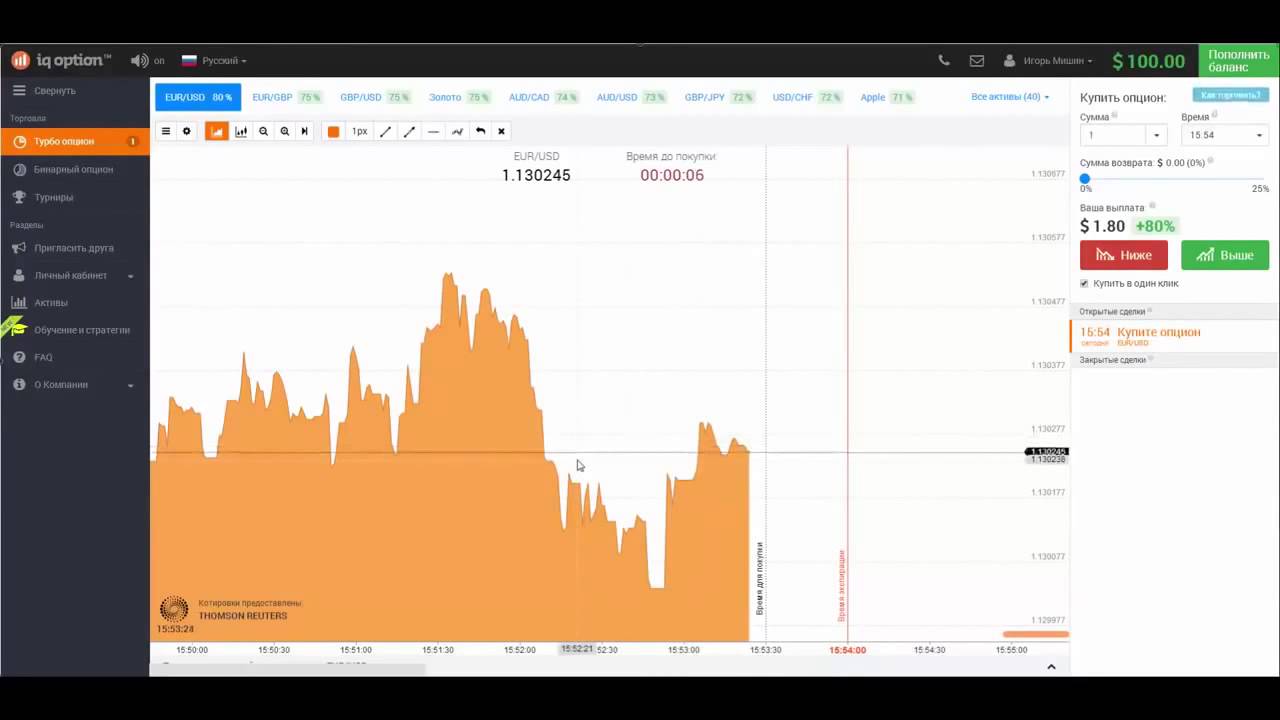Click bottom panel expand up-arrow
Viewport: 1280px width, 720px height.
coord(1051,667)
